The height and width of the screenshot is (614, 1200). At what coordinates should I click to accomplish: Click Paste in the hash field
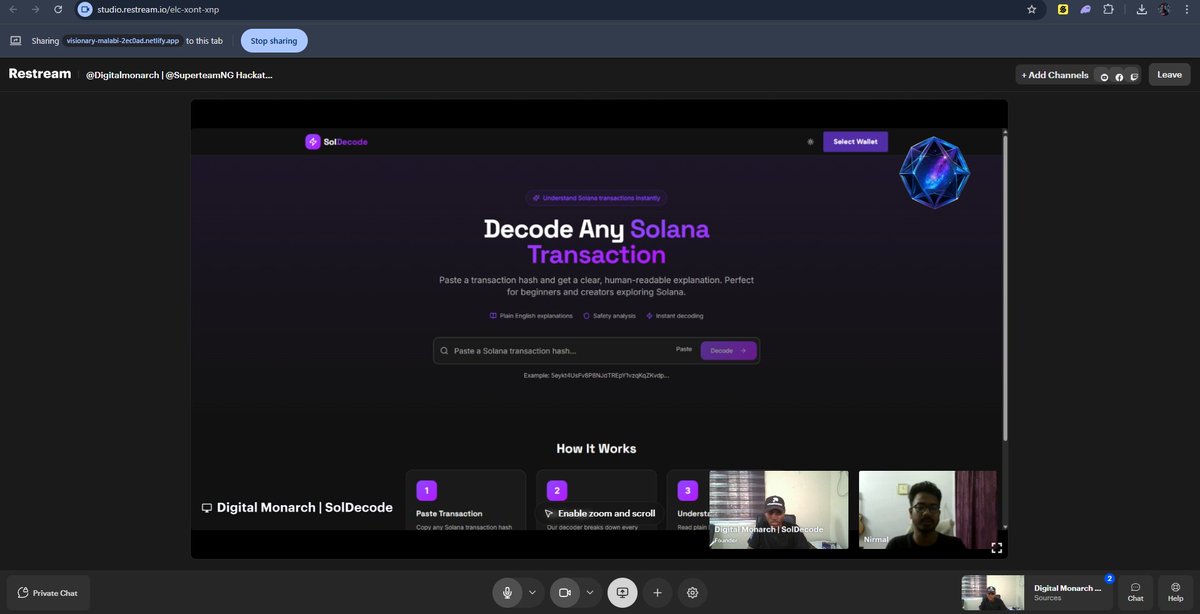(684, 350)
